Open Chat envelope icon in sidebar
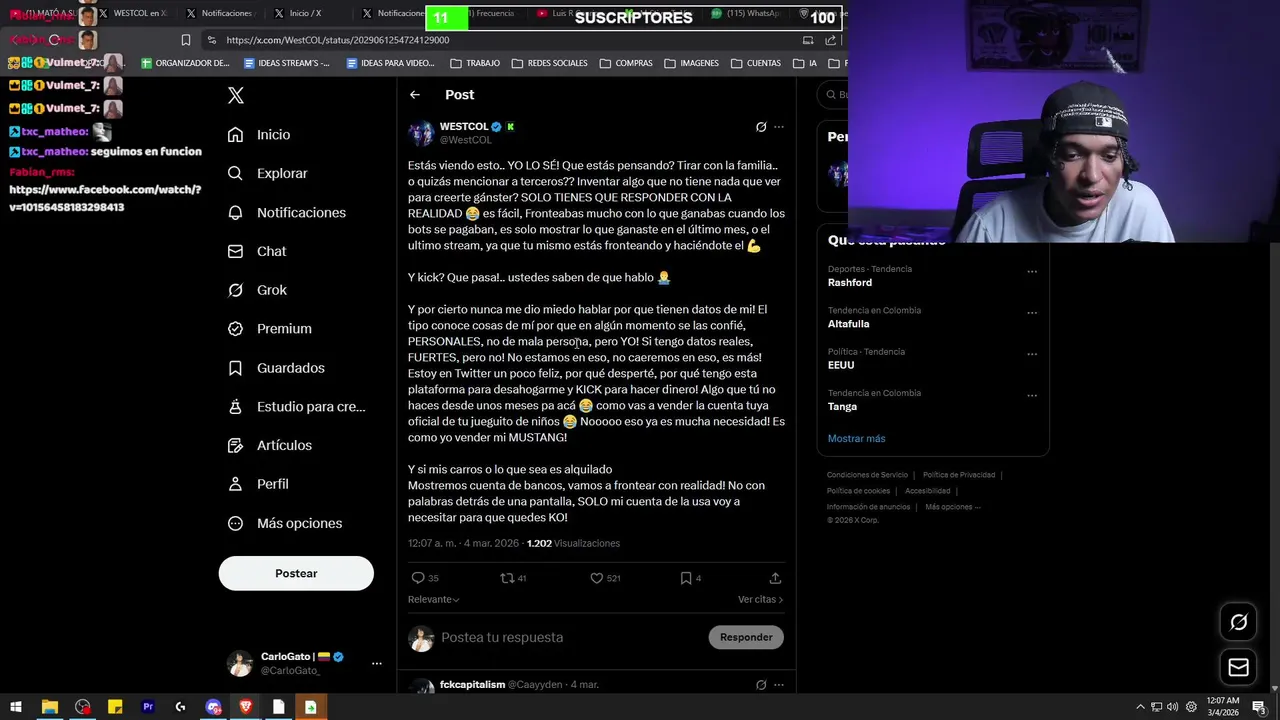Image resolution: width=1280 pixels, height=720 pixels. [x=235, y=251]
